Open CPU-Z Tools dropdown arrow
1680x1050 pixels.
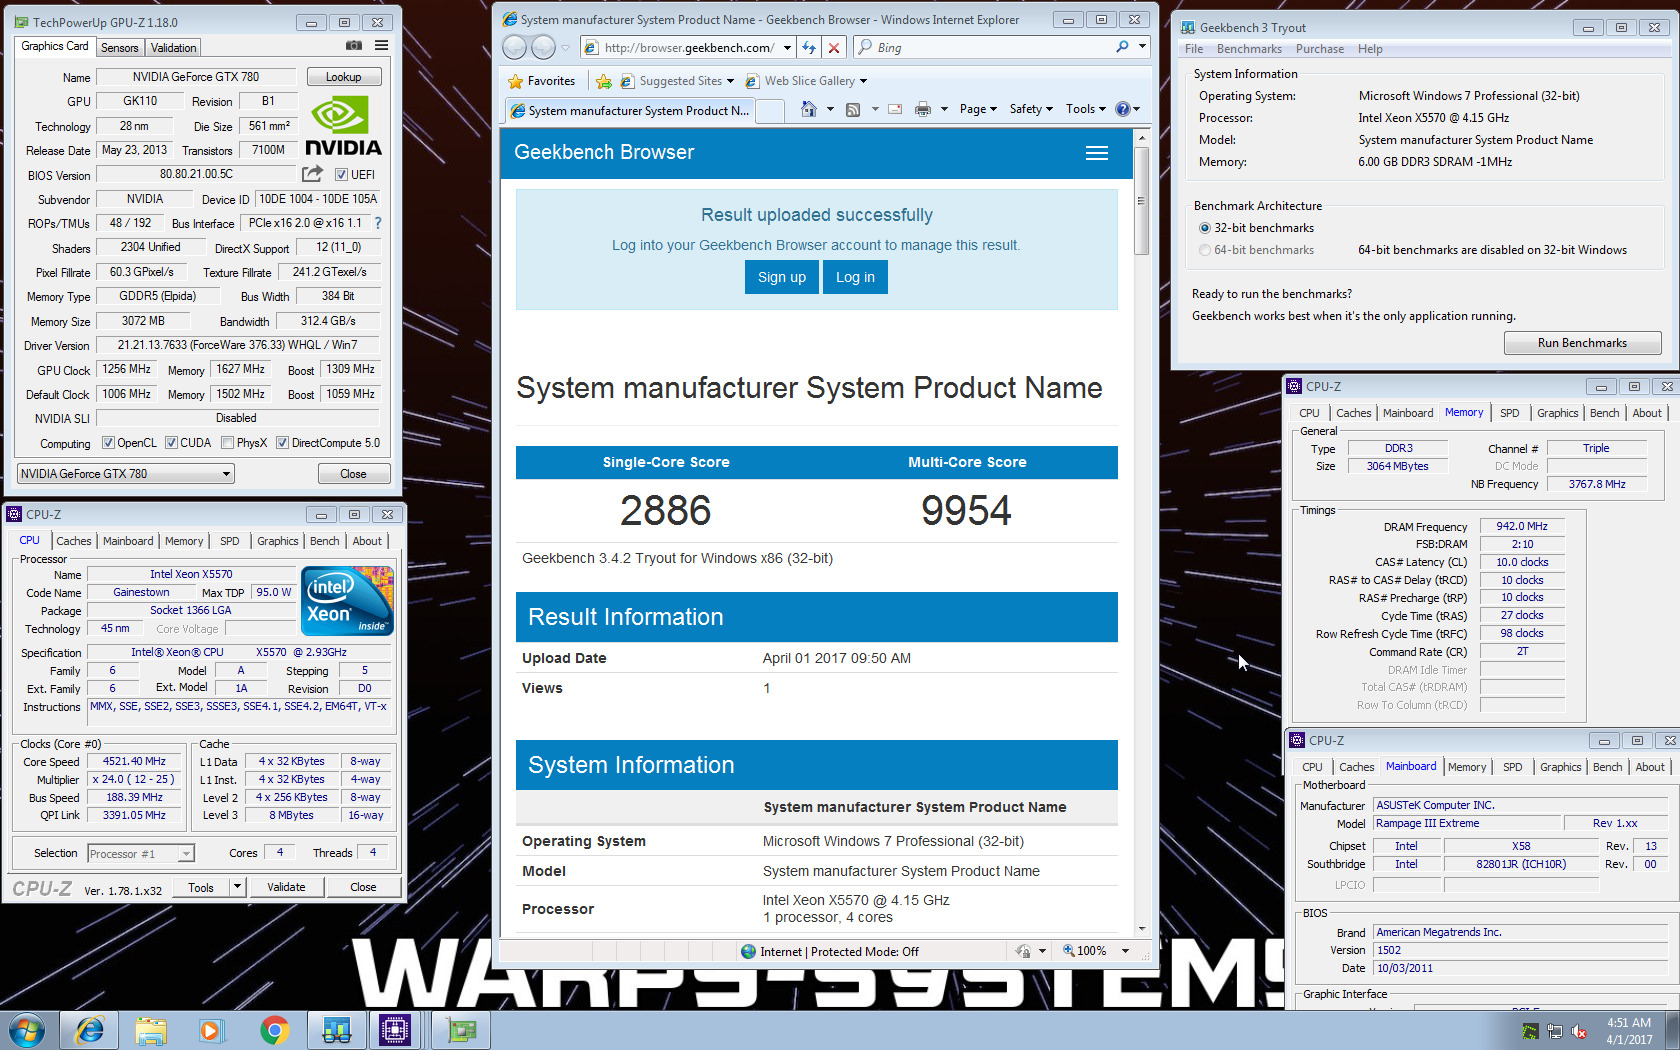tap(237, 887)
